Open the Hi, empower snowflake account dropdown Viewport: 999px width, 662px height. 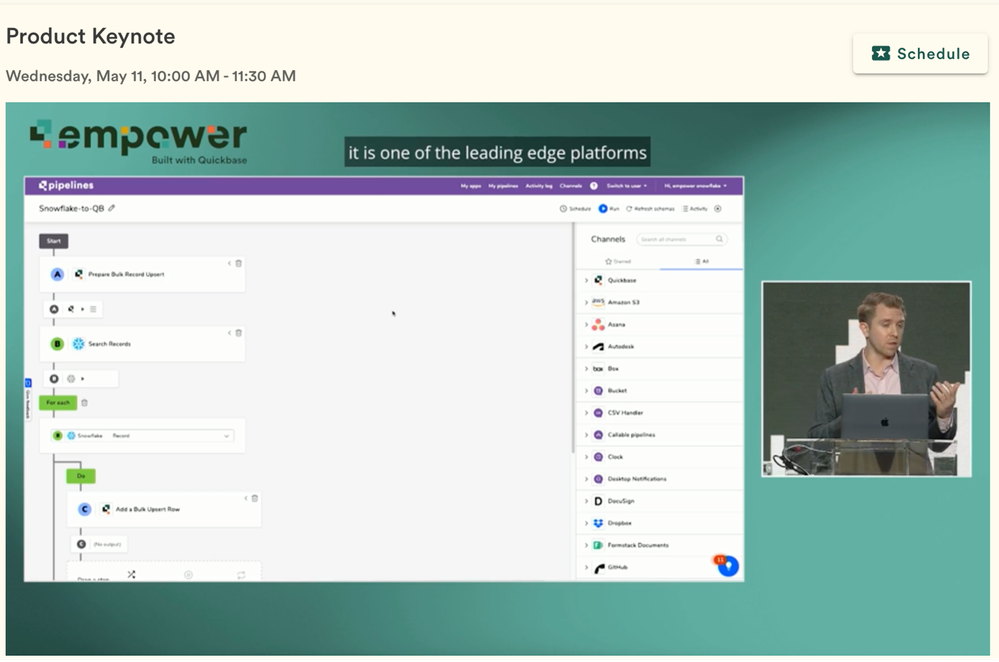(695, 186)
